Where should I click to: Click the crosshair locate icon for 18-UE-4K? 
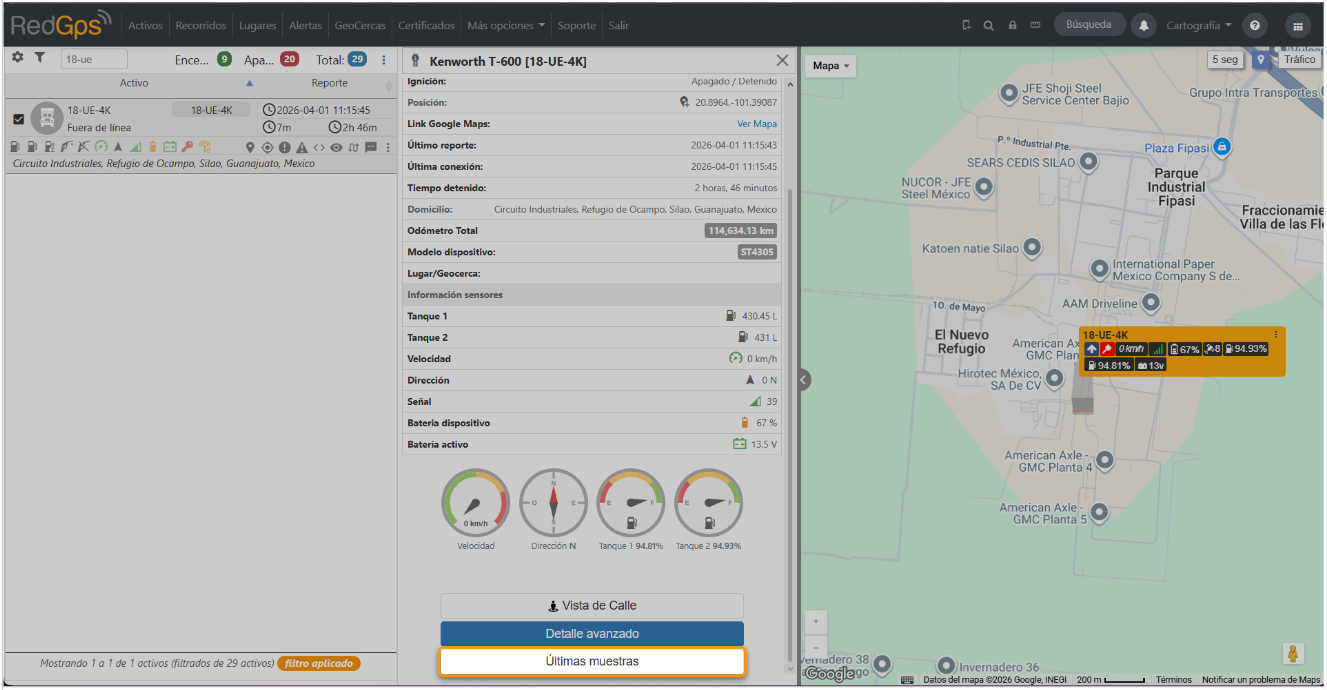coord(267,147)
